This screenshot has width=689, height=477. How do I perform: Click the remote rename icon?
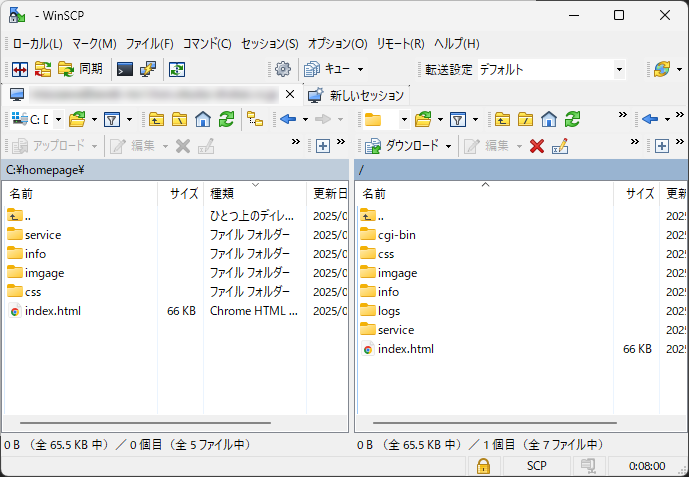pyautogui.click(x=559, y=145)
